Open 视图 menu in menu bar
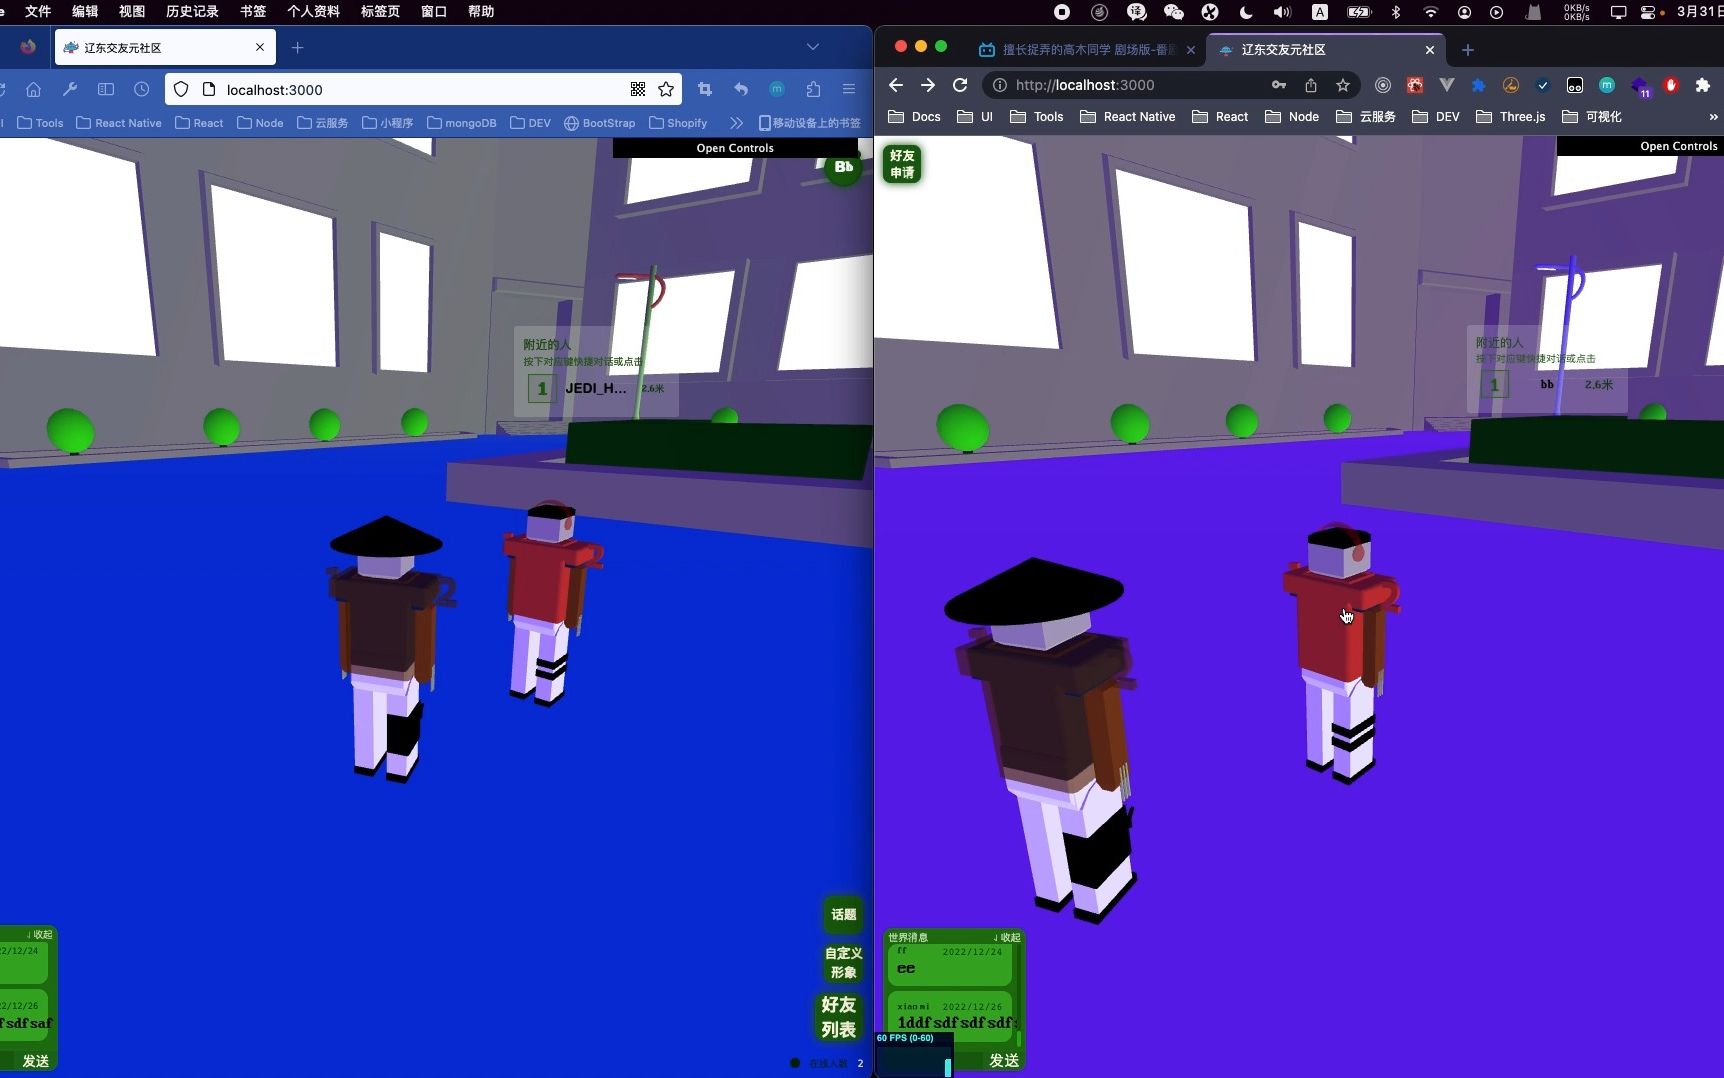1724x1078 pixels. point(132,11)
